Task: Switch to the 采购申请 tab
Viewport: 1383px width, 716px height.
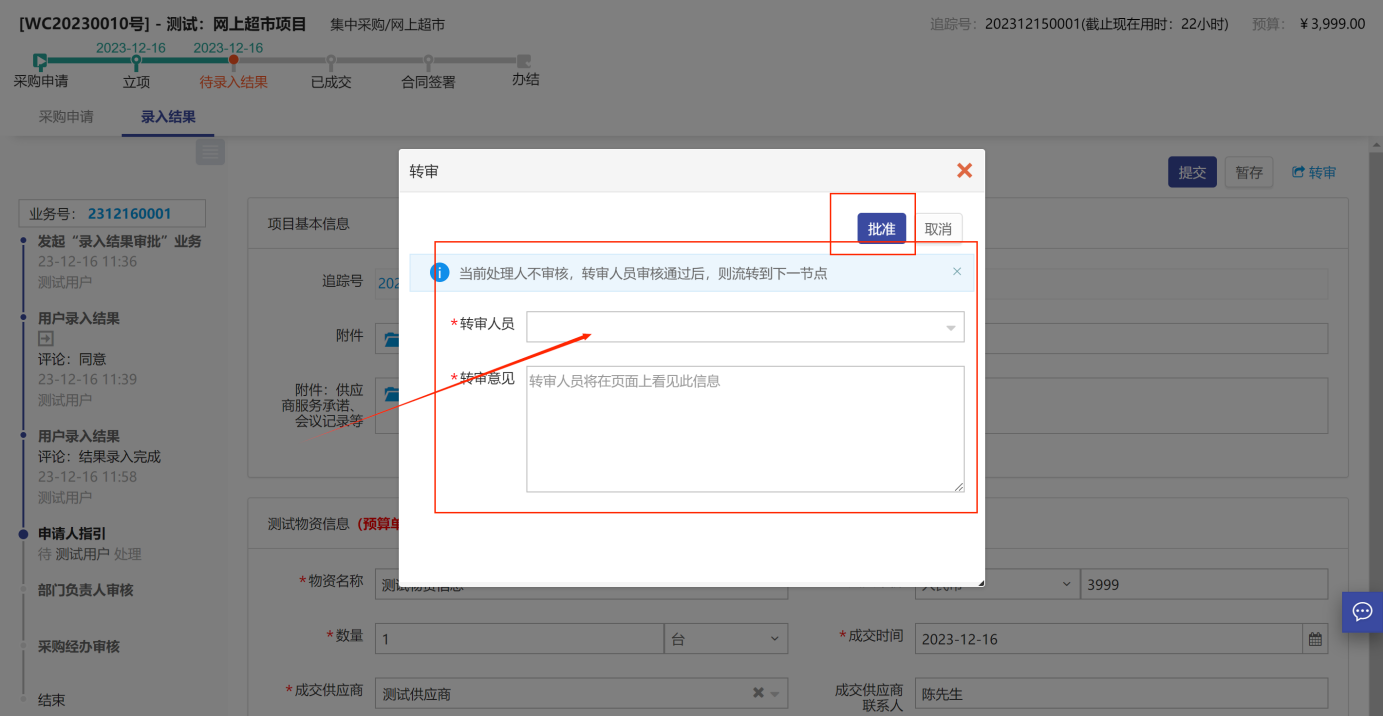Action: tap(66, 117)
